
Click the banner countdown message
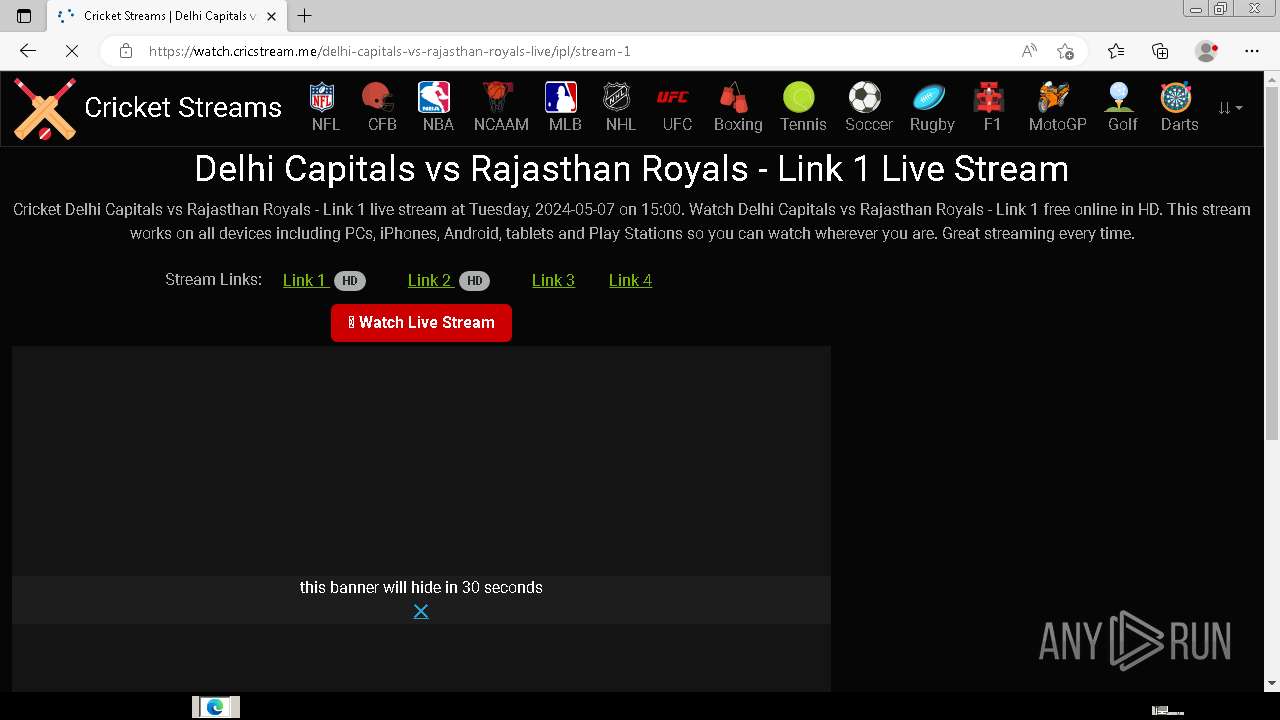pyautogui.click(x=421, y=587)
